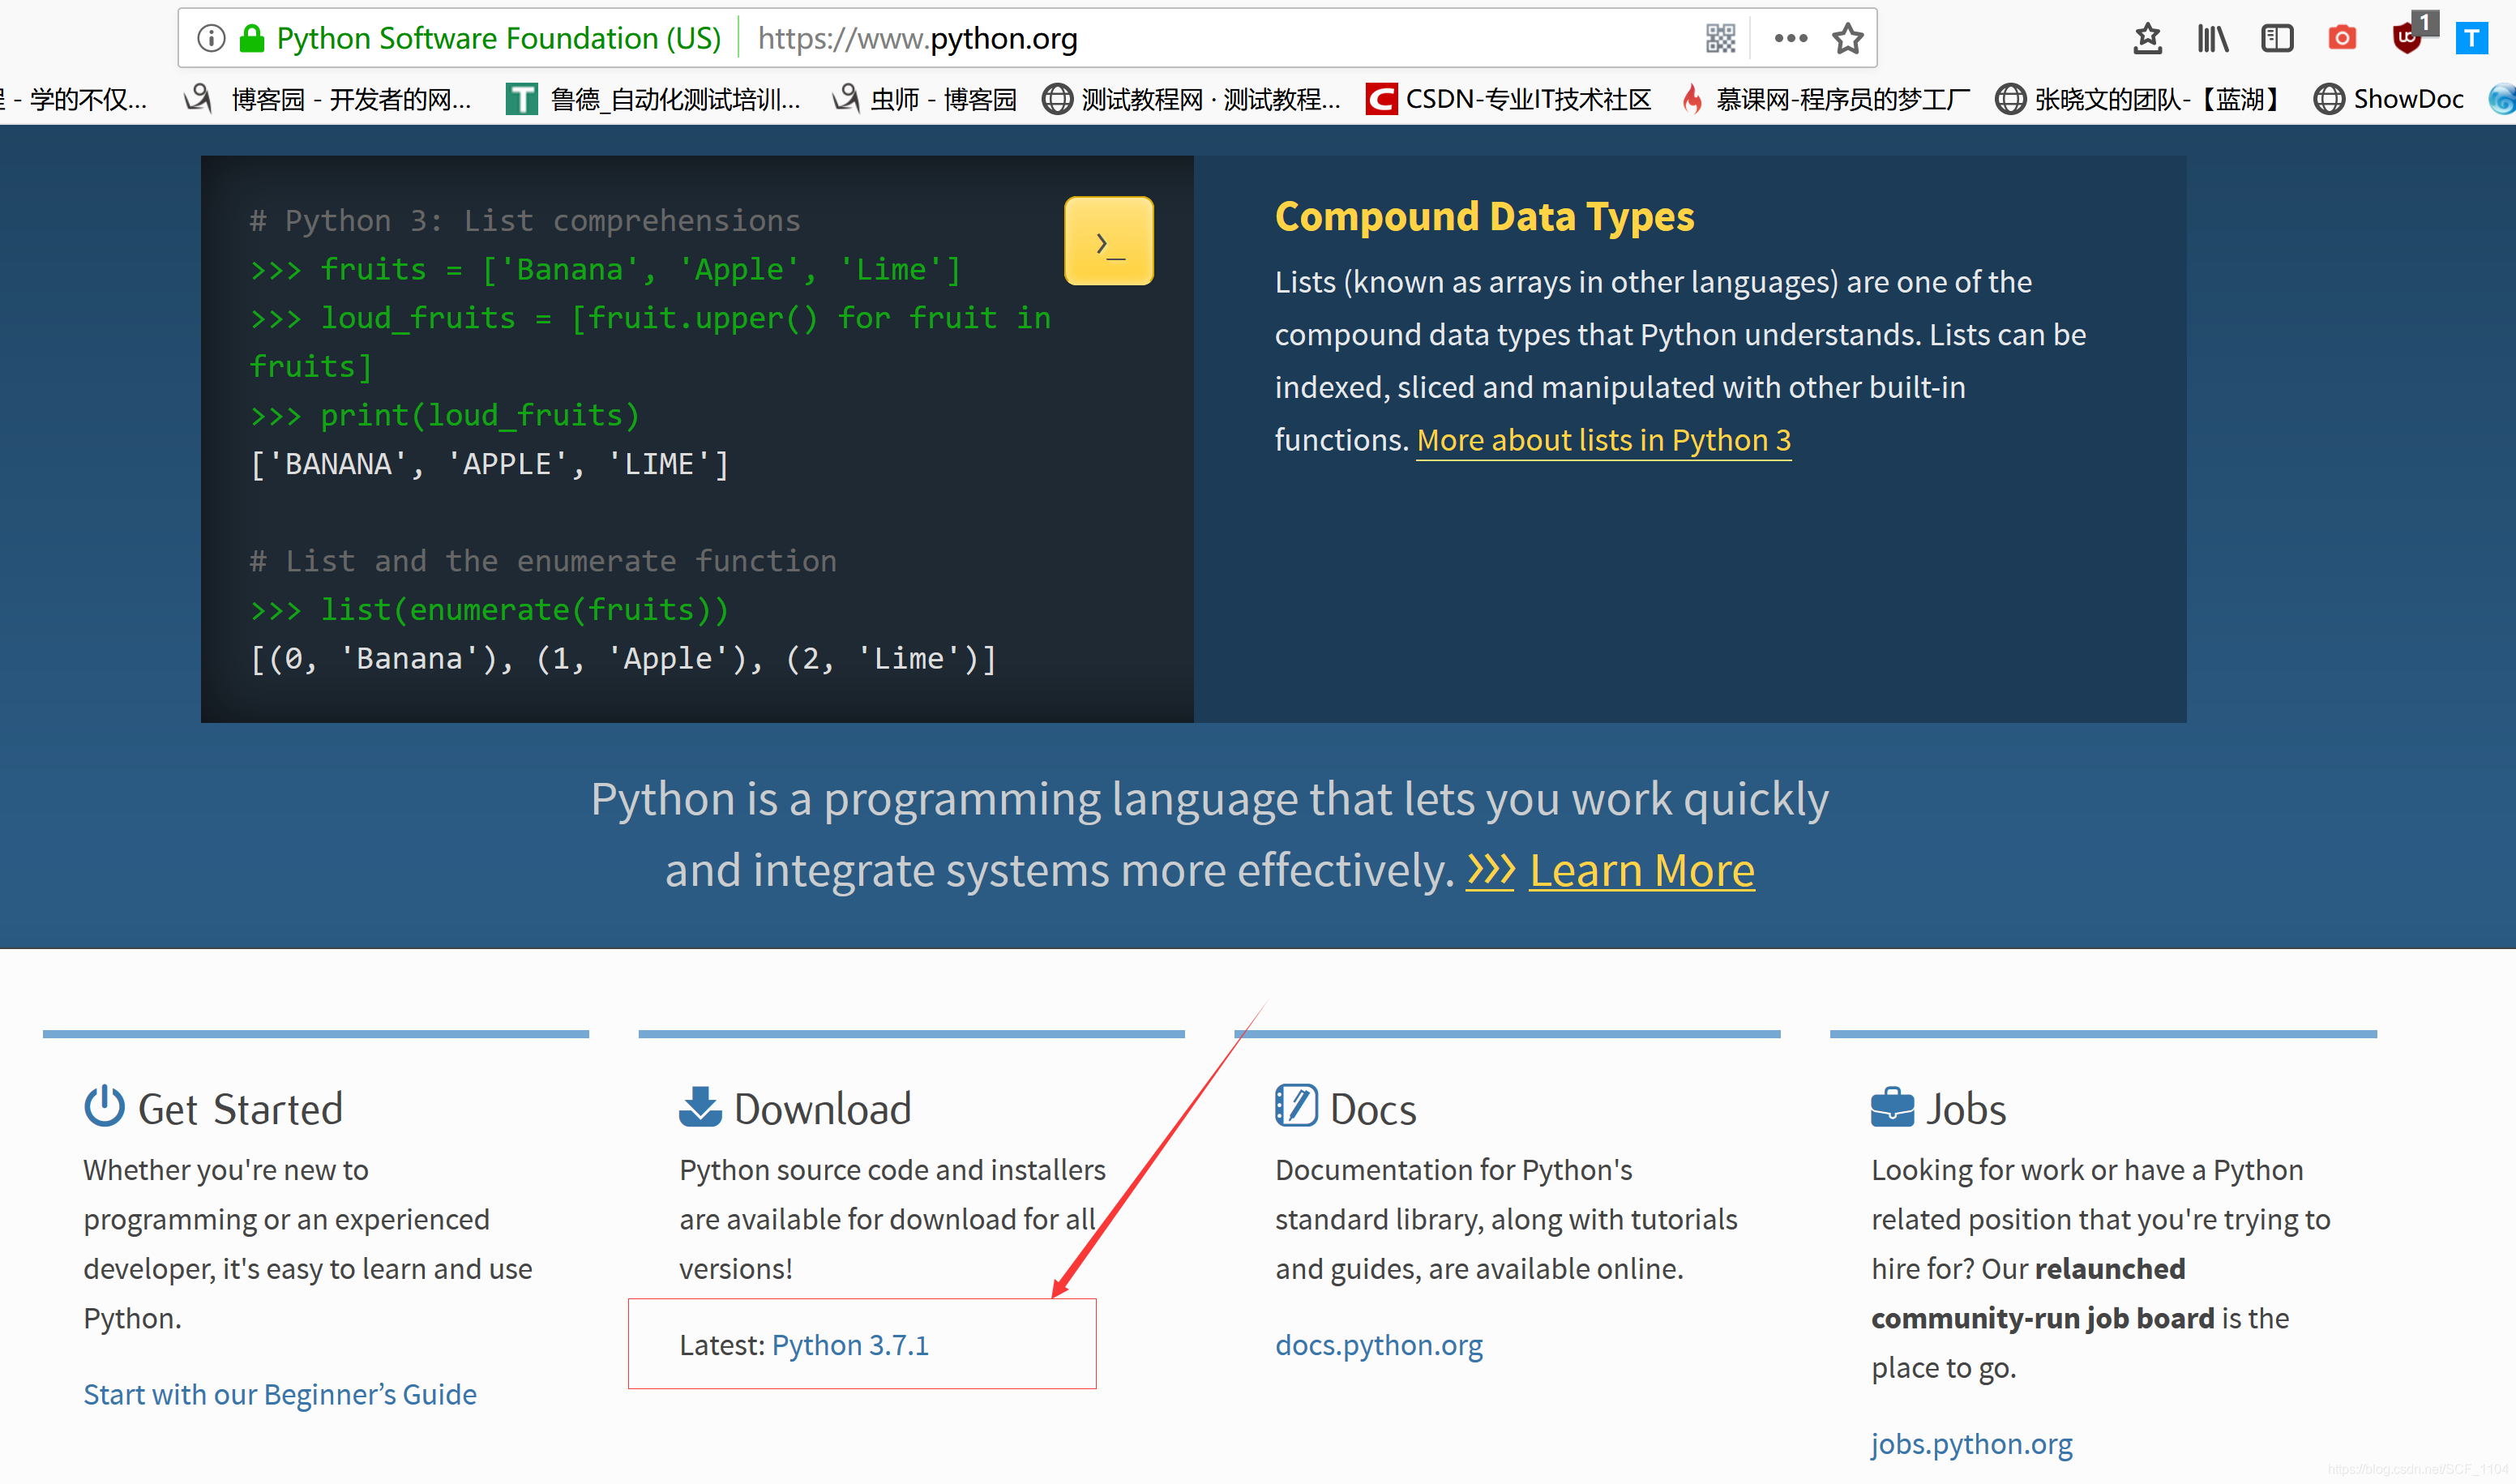Screen dimensions: 2516x1484
Task: Click the green padlock security icon
Action: pos(252,38)
